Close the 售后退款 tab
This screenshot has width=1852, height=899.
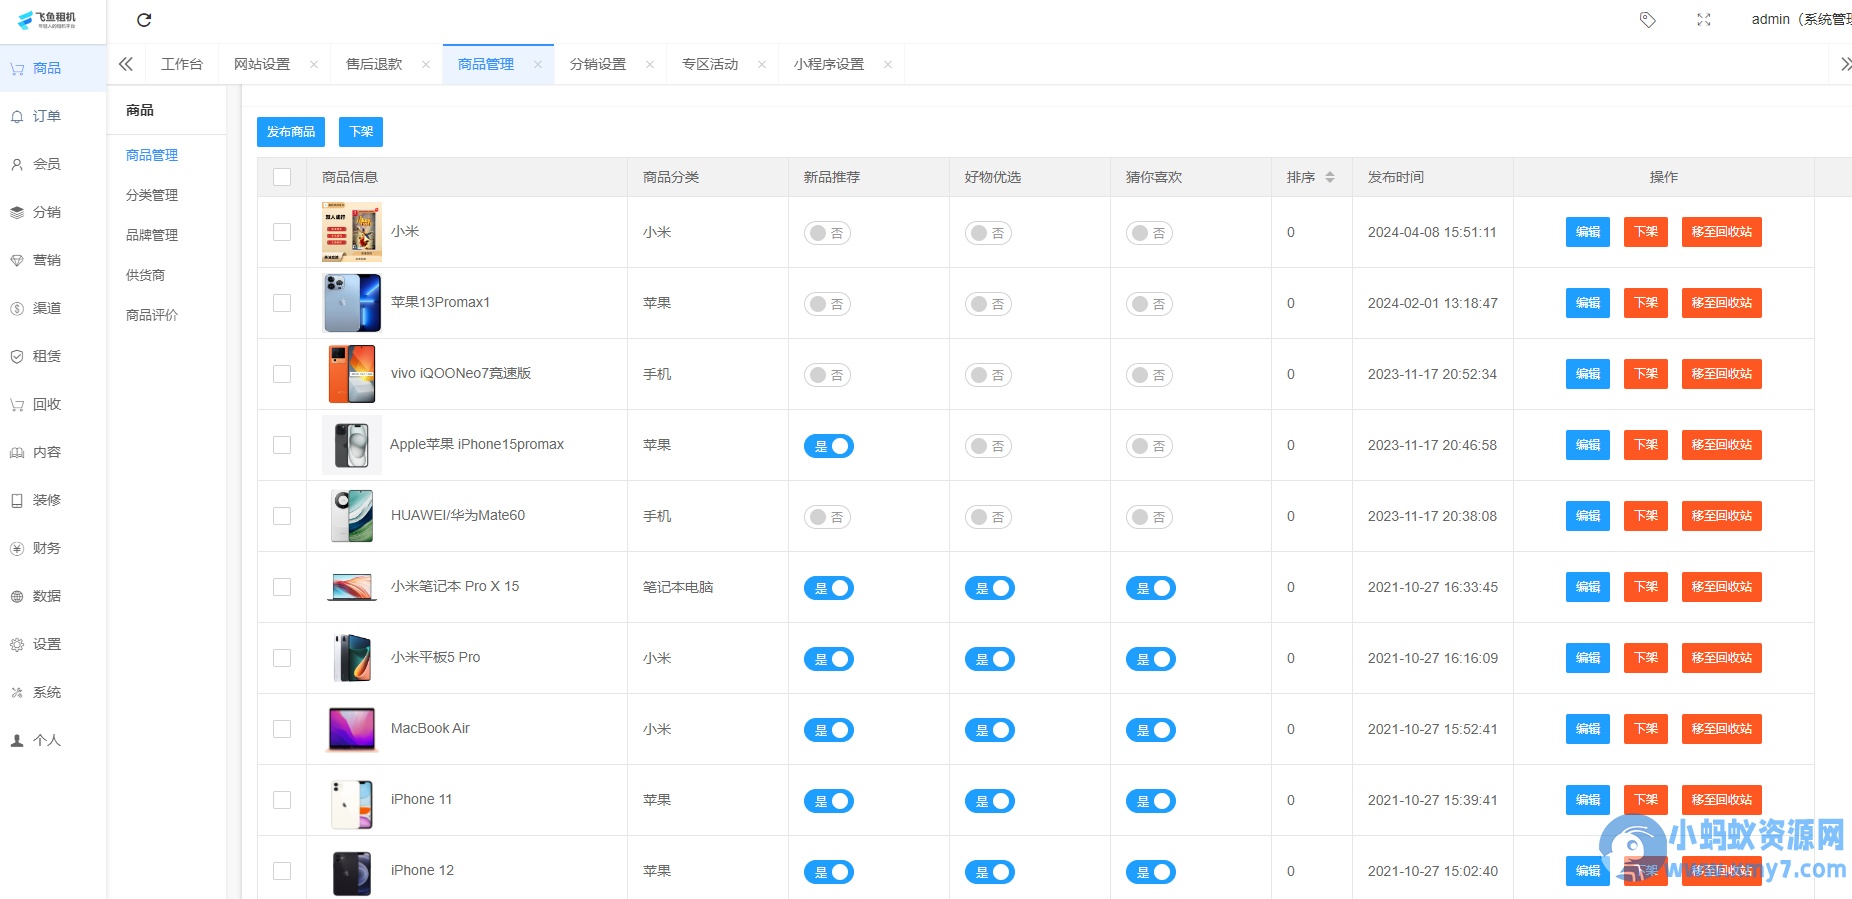(x=426, y=64)
